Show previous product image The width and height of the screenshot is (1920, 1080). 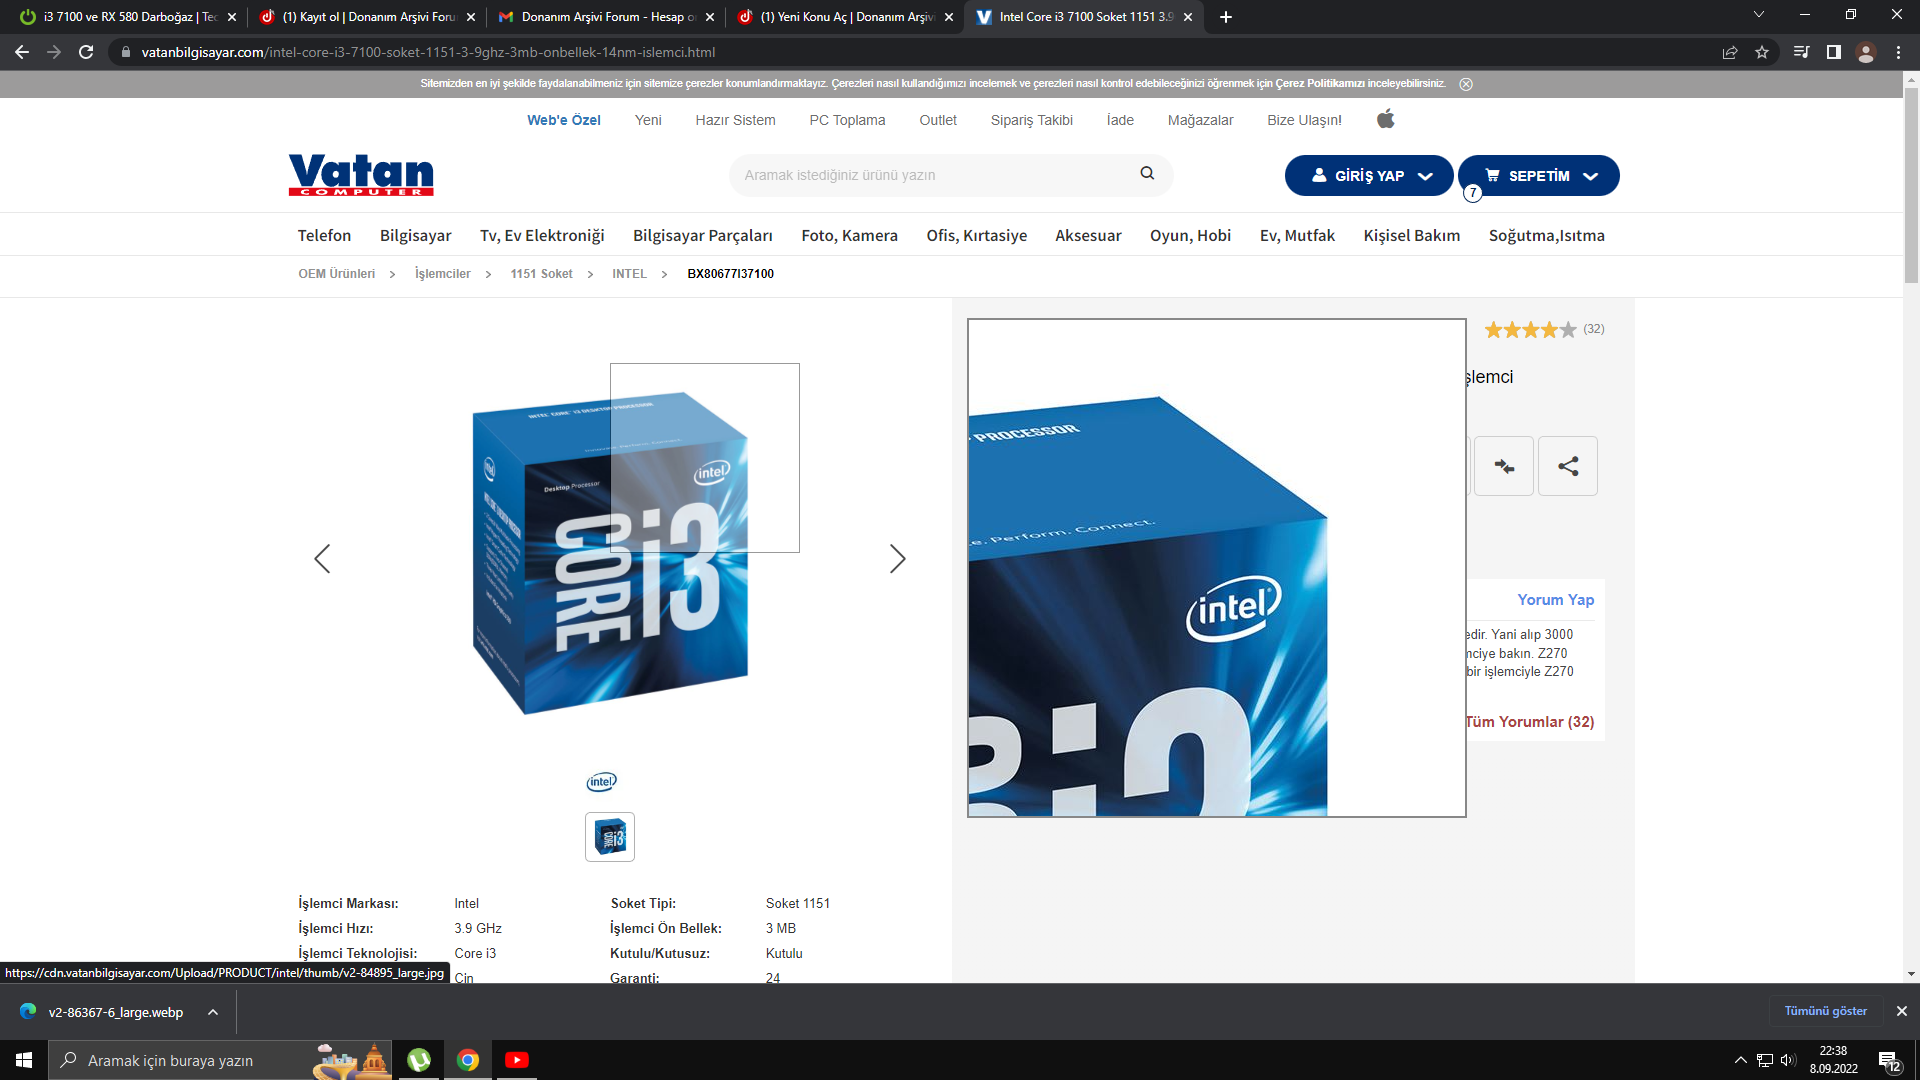(322, 558)
